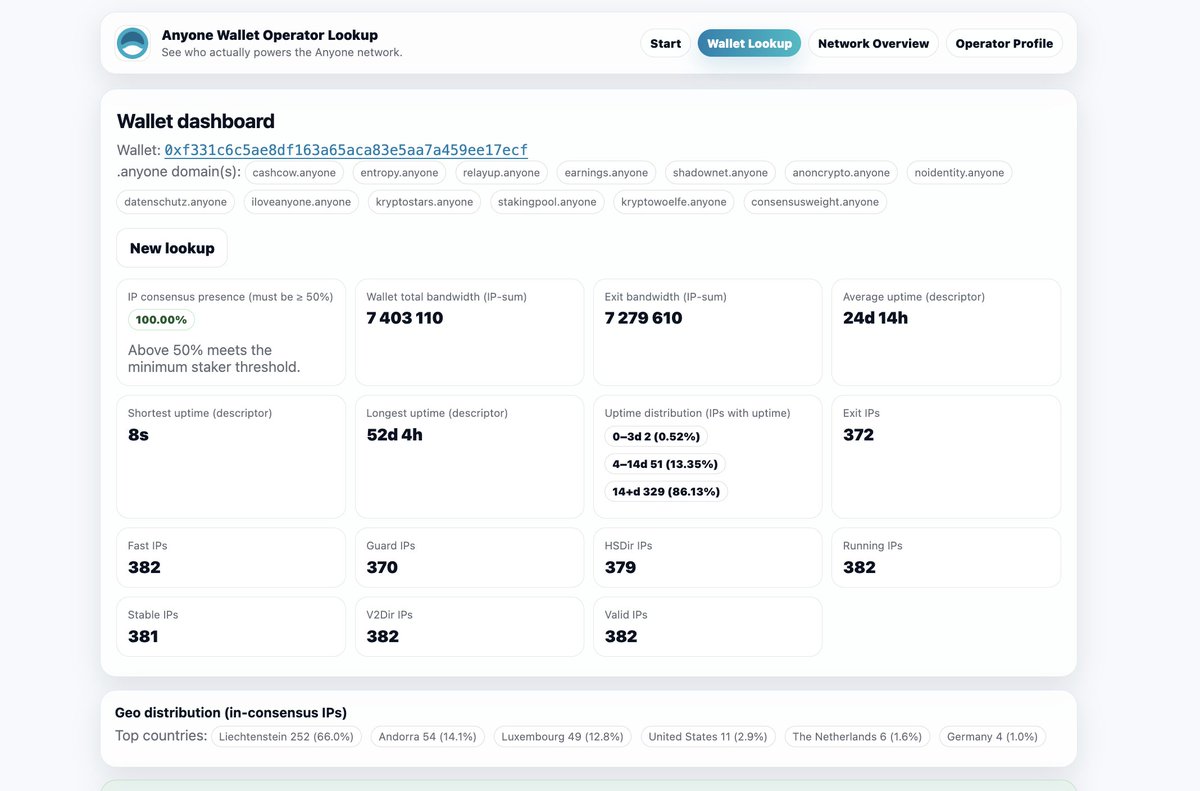Image resolution: width=1200 pixels, height=791 pixels.
Task: Select the Wallet Lookup tab
Action: 749,43
